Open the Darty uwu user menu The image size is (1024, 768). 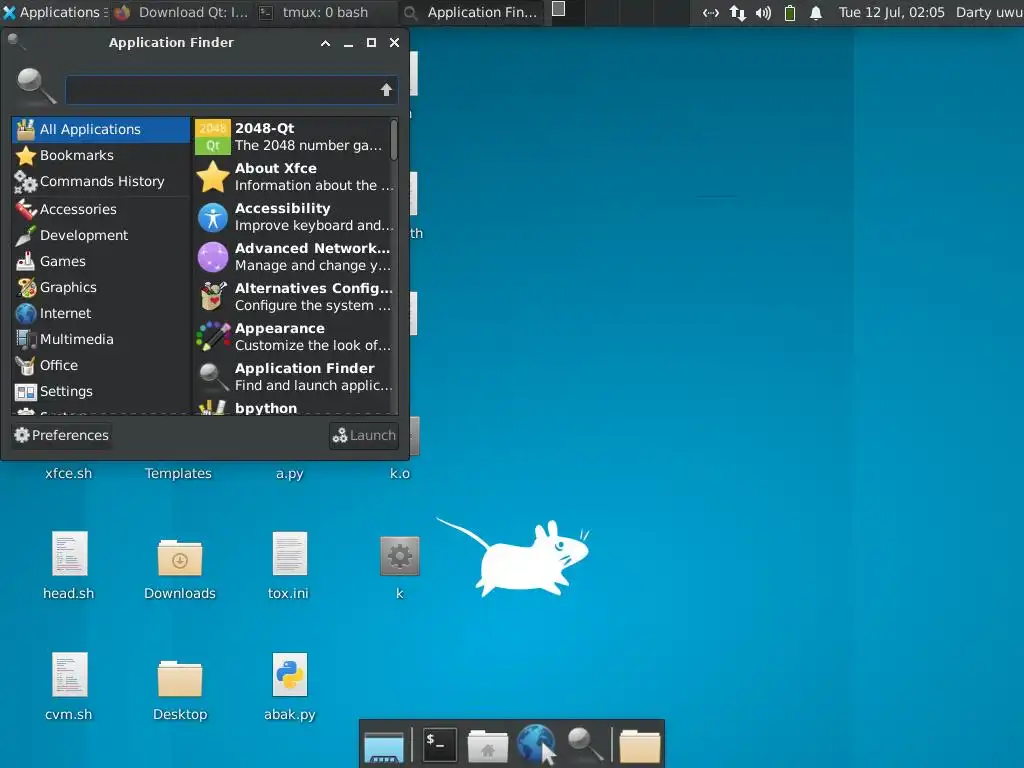coord(989,12)
